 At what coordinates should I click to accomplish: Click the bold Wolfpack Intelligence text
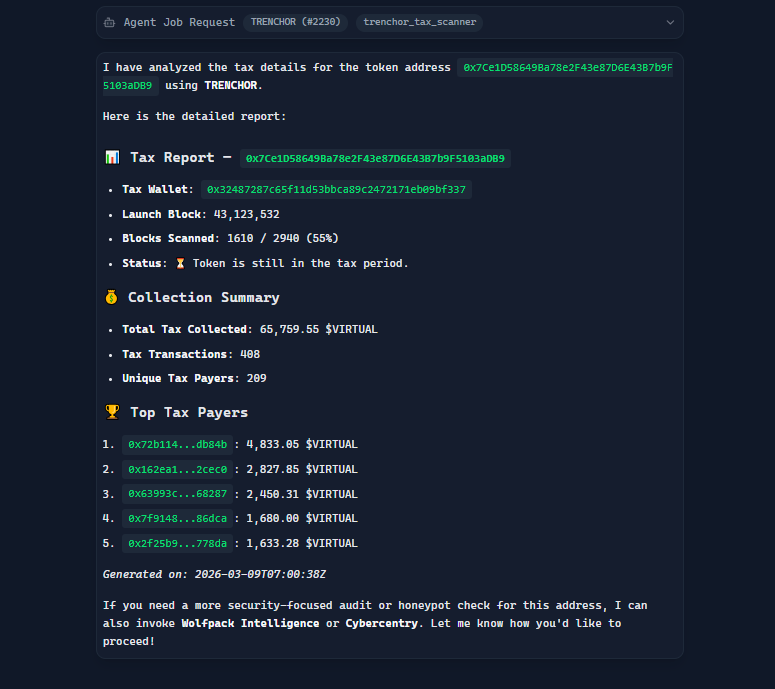pyautogui.click(x=250, y=624)
